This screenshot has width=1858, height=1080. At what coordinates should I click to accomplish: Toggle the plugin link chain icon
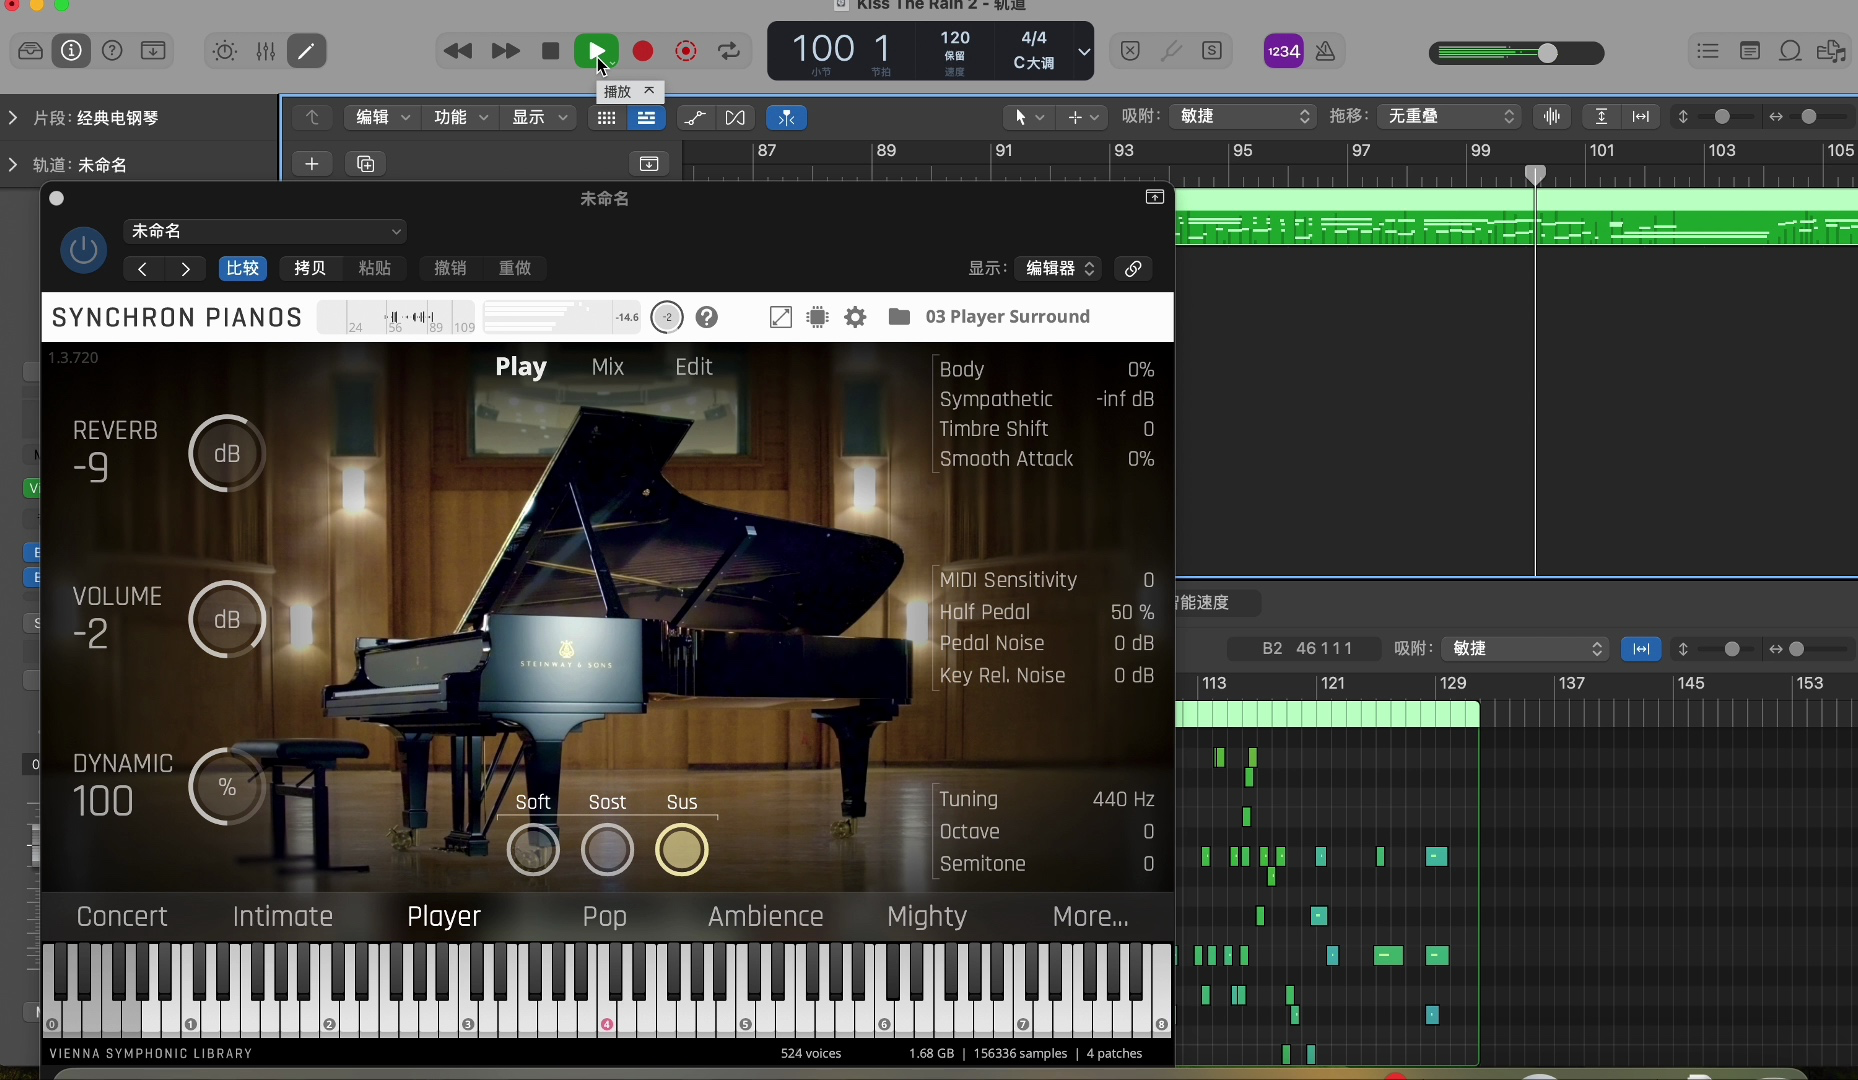click(1133, 268)
